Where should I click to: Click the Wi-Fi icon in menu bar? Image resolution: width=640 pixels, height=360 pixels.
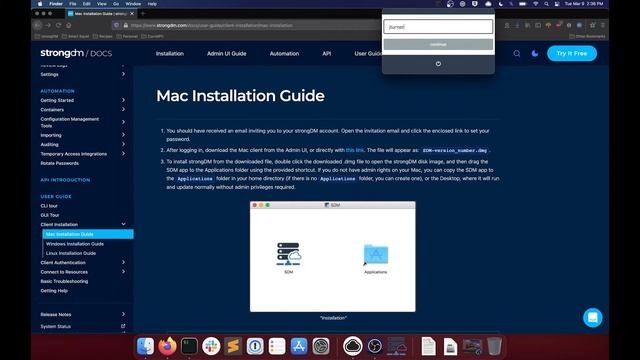pos(535,4)
